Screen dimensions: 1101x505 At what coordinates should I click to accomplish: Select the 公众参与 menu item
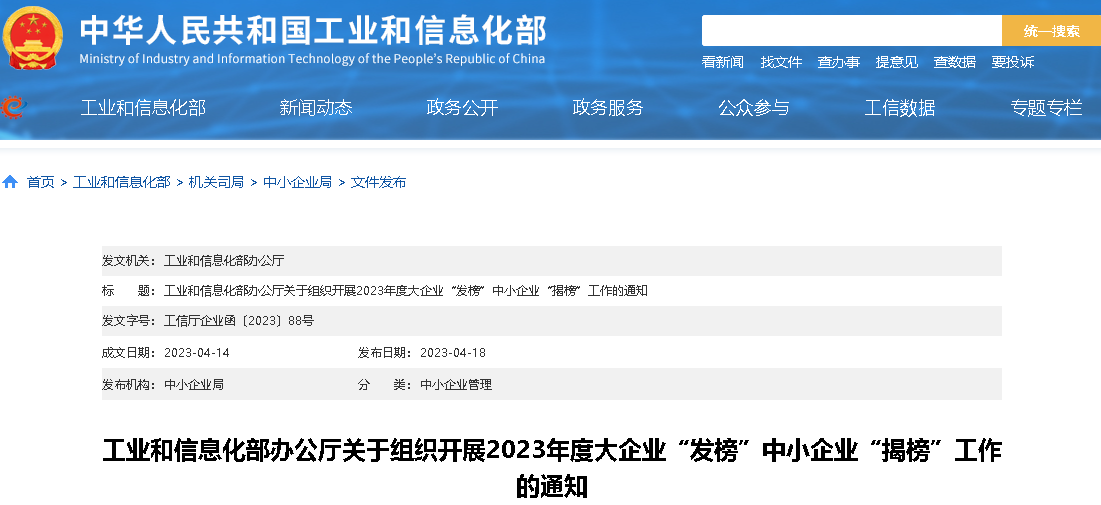(754, 108)
